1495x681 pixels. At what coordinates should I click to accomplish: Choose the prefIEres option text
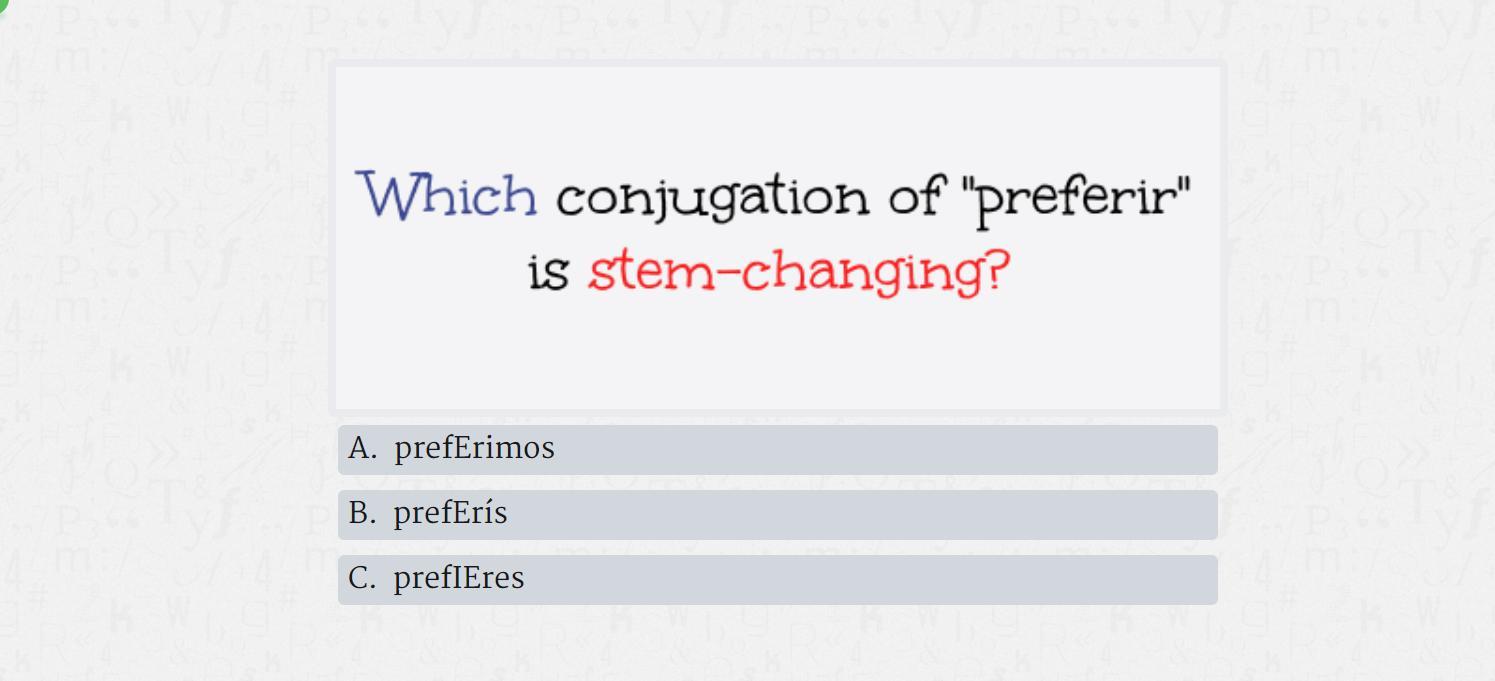(x=458, y=579)
